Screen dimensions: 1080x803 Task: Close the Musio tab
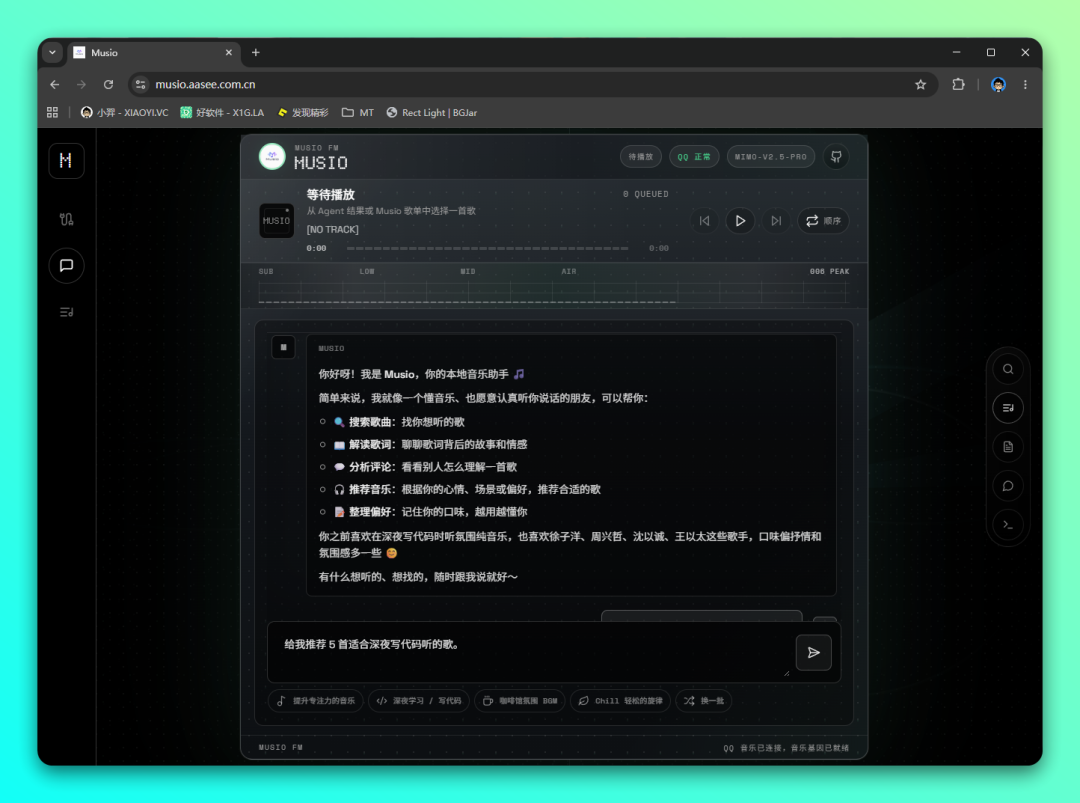pos(229,52)
